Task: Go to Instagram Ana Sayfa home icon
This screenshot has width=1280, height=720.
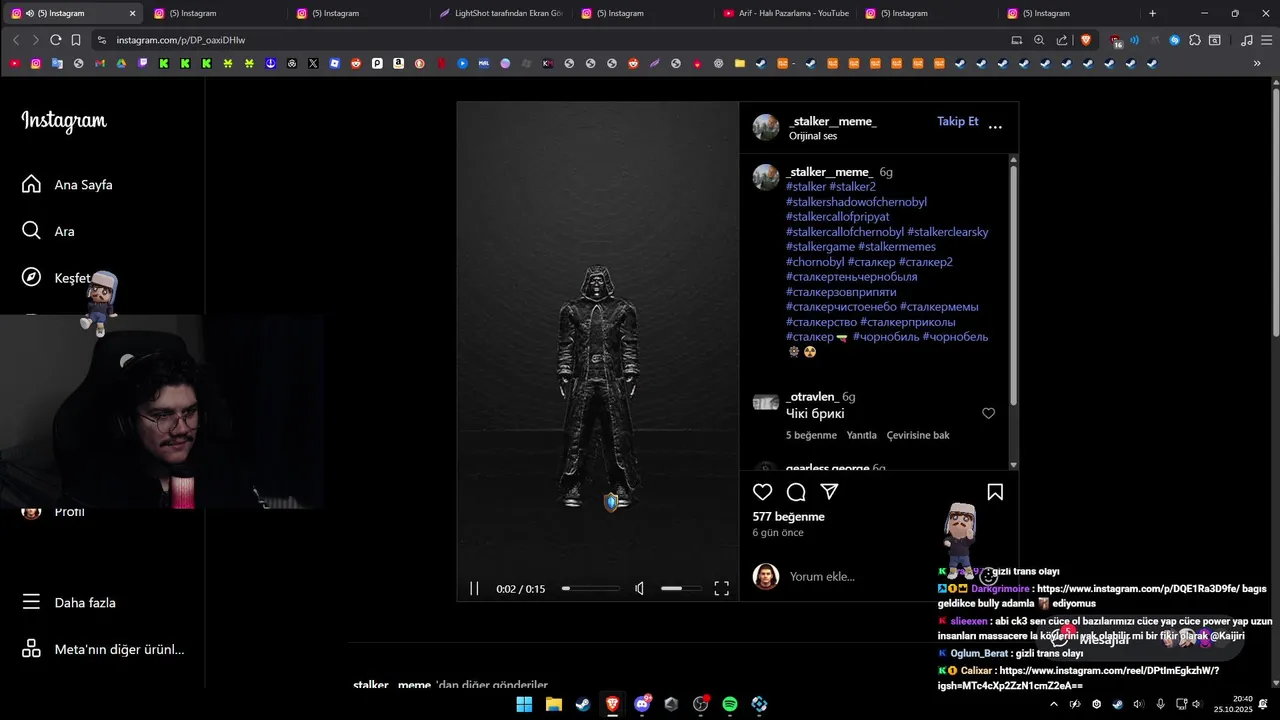Action: [x=31, y=184]
